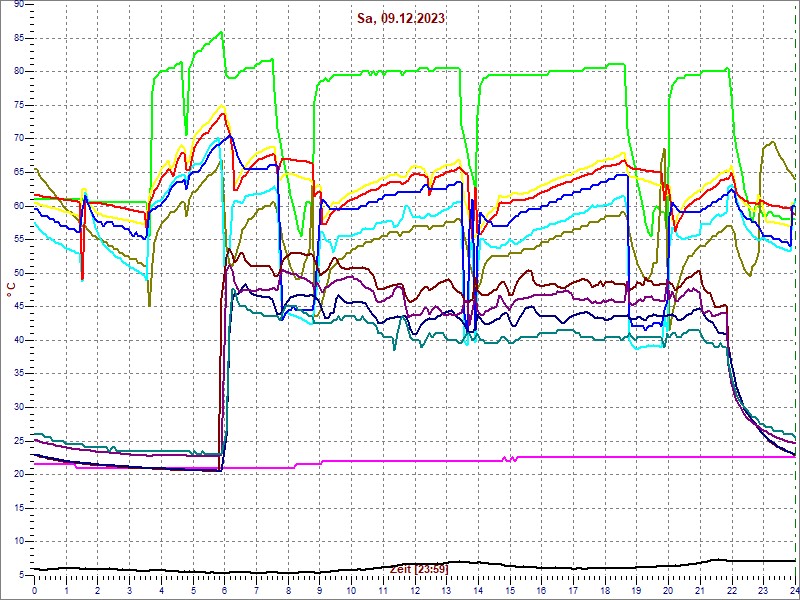Click hour 7 on the time axis

pos(257,590)
